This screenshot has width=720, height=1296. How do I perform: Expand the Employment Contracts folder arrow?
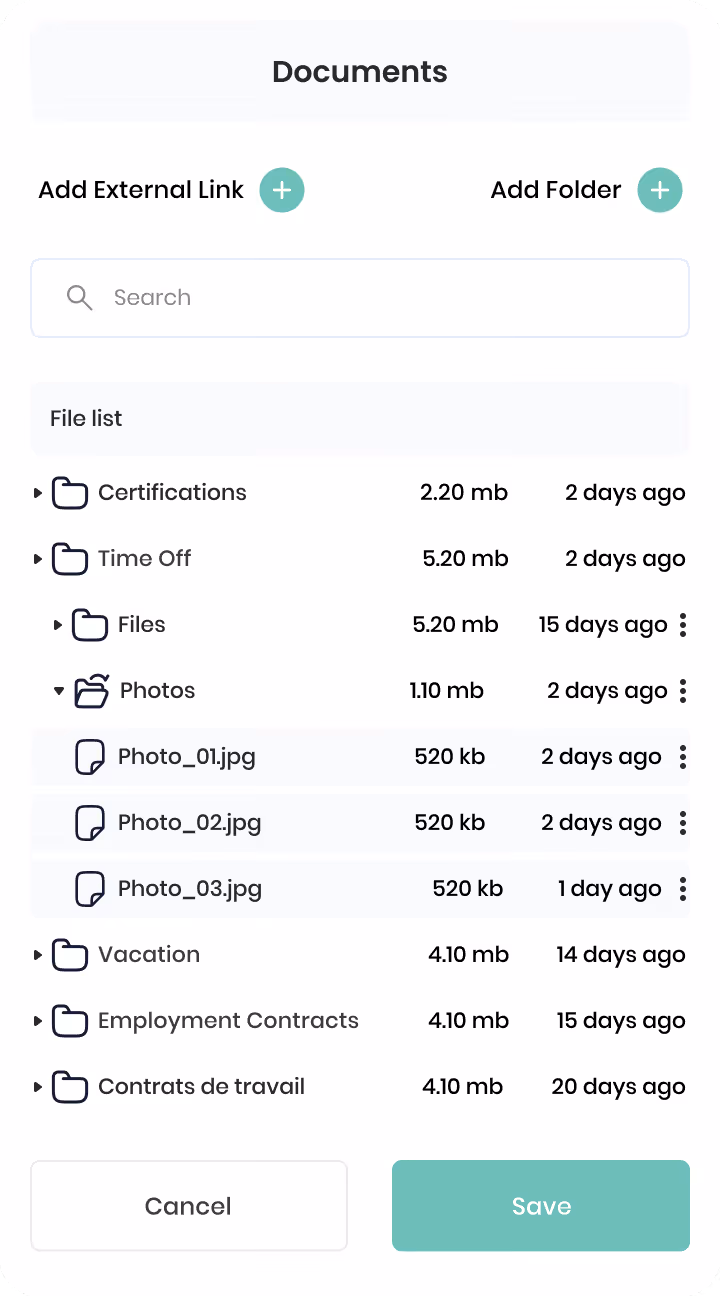[x=38, y=1021]
